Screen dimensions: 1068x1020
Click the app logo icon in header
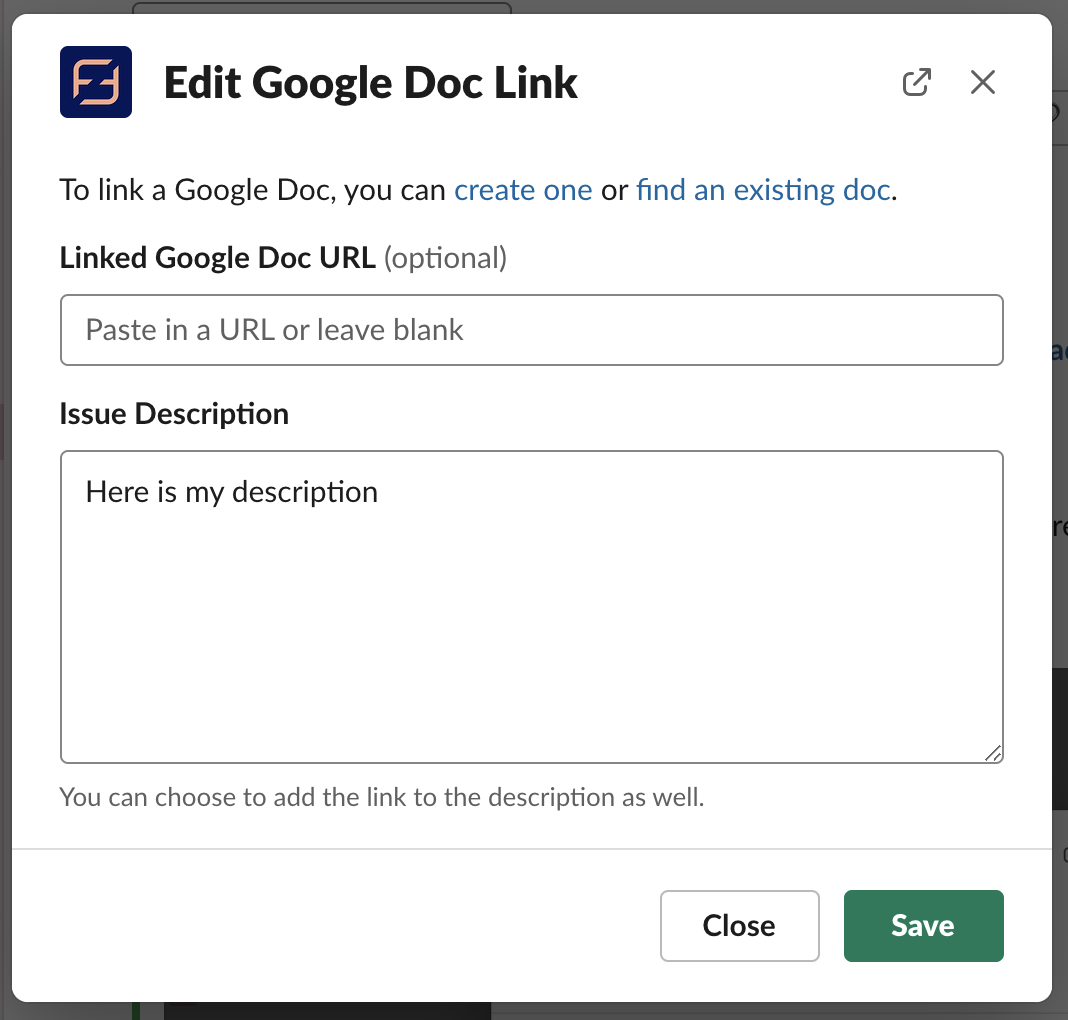pyautogui.click(x=96, y=82)
